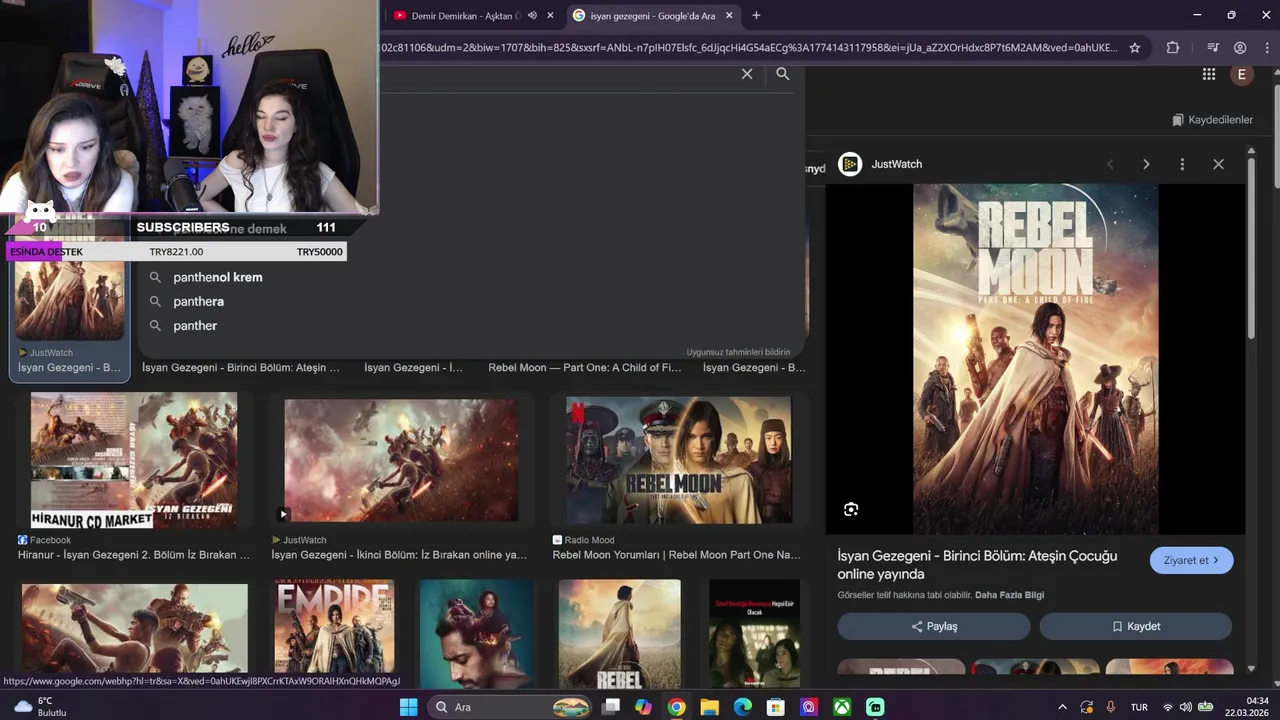This screenshot has width=1280, height=720.
Task: Select the suggestion panthenol krem
Action: 218,277
